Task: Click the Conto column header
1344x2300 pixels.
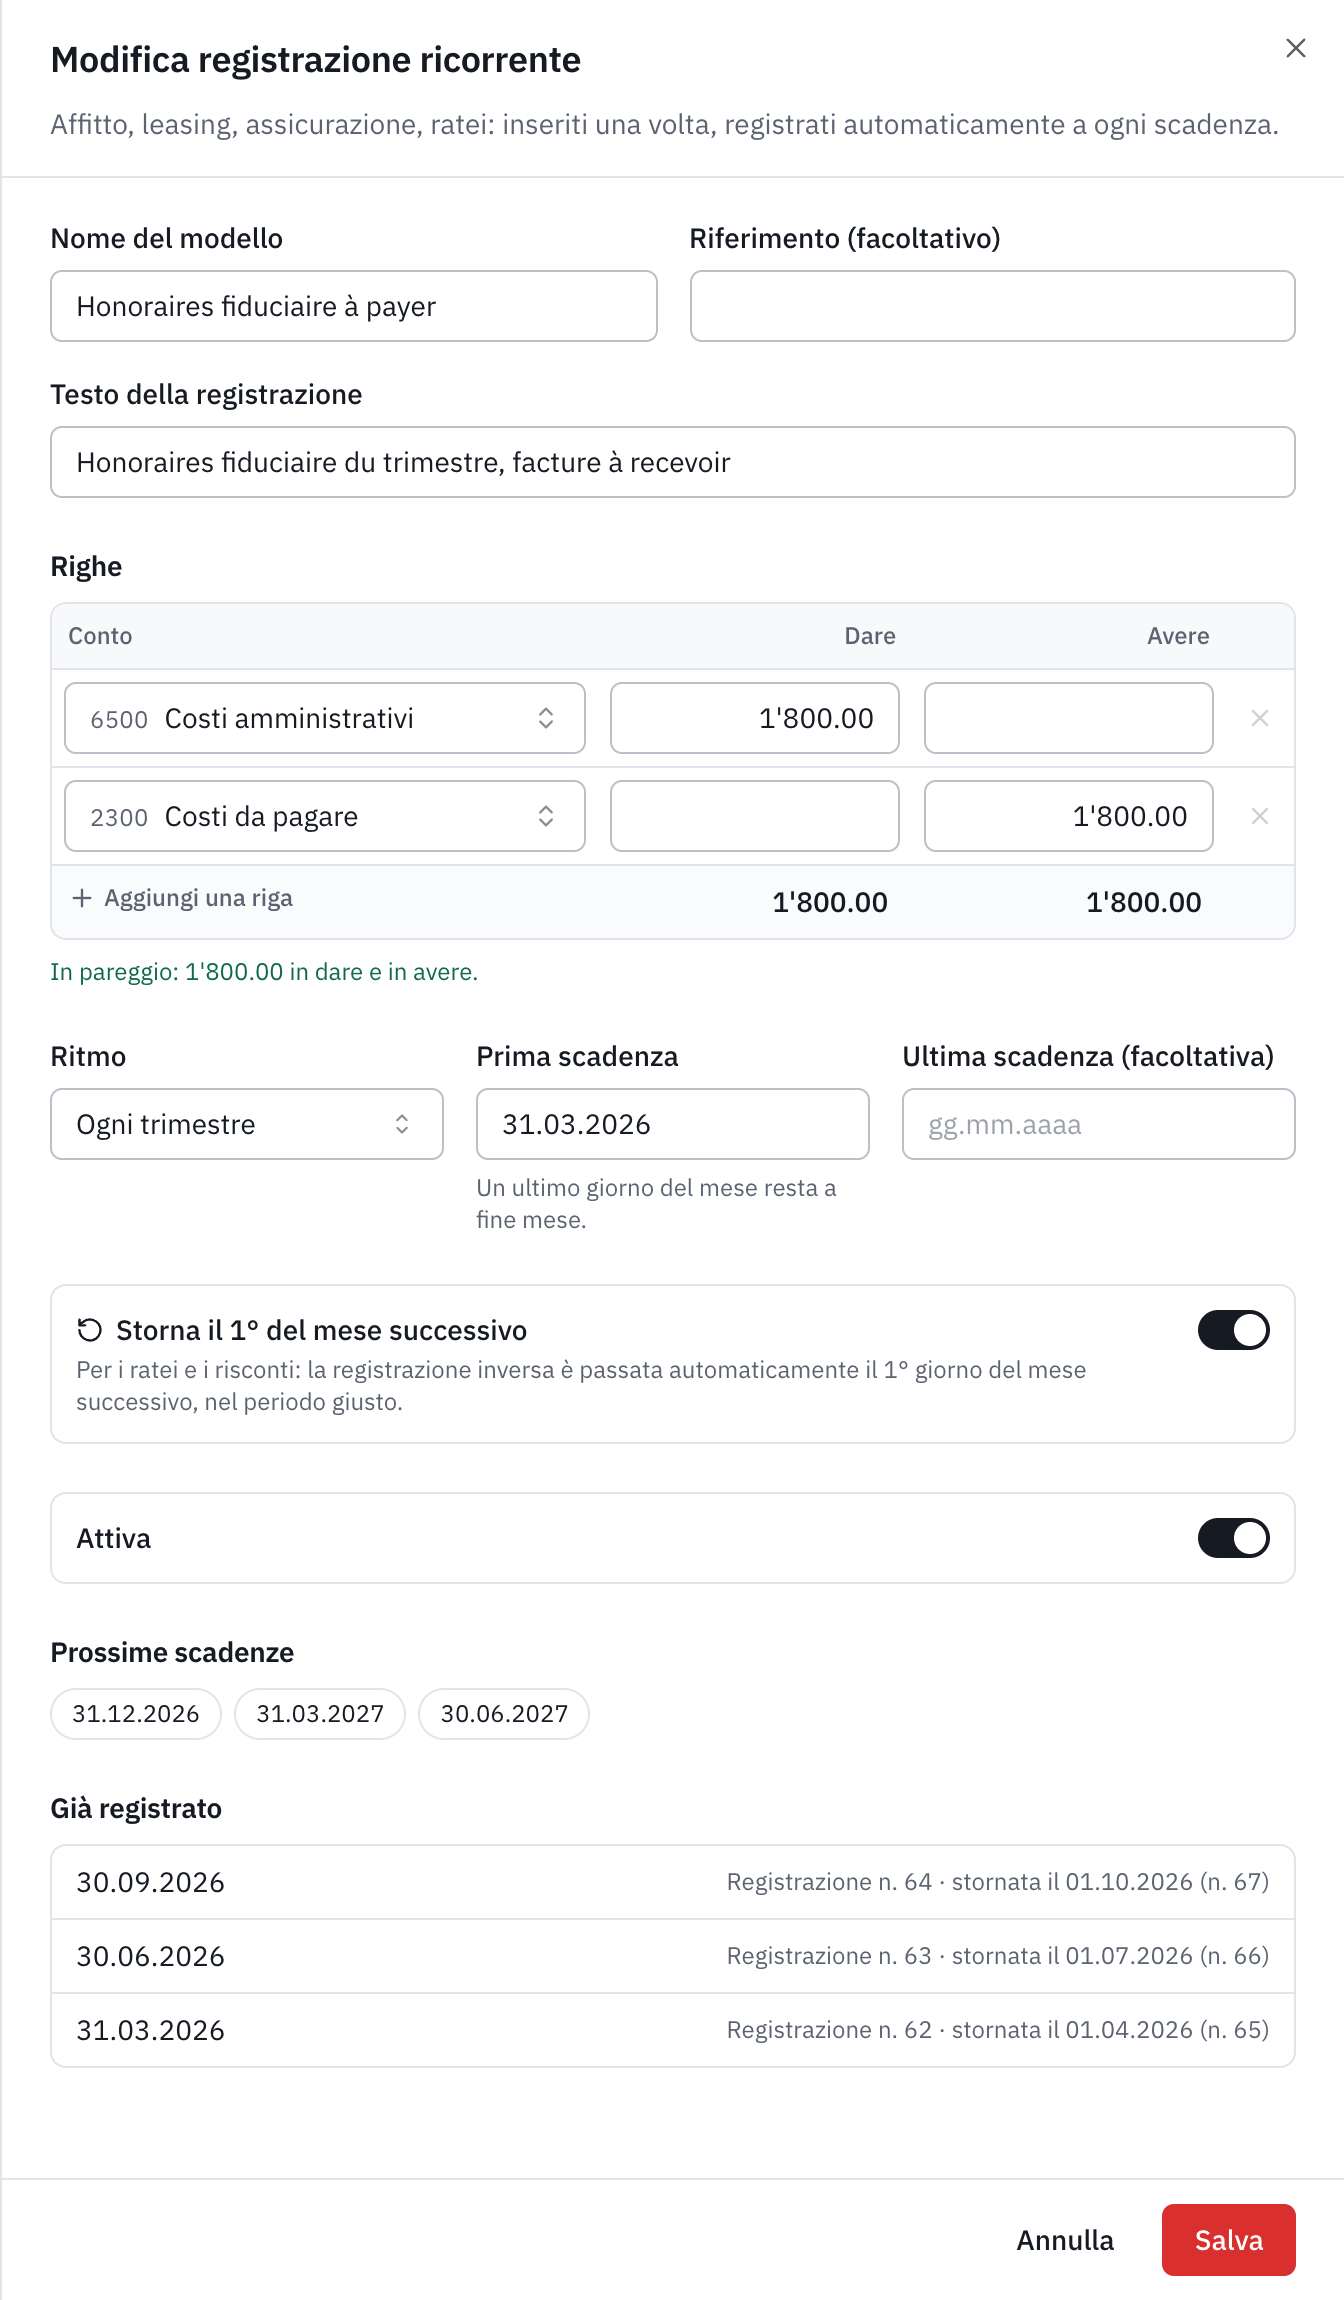Action: [100, 636]
